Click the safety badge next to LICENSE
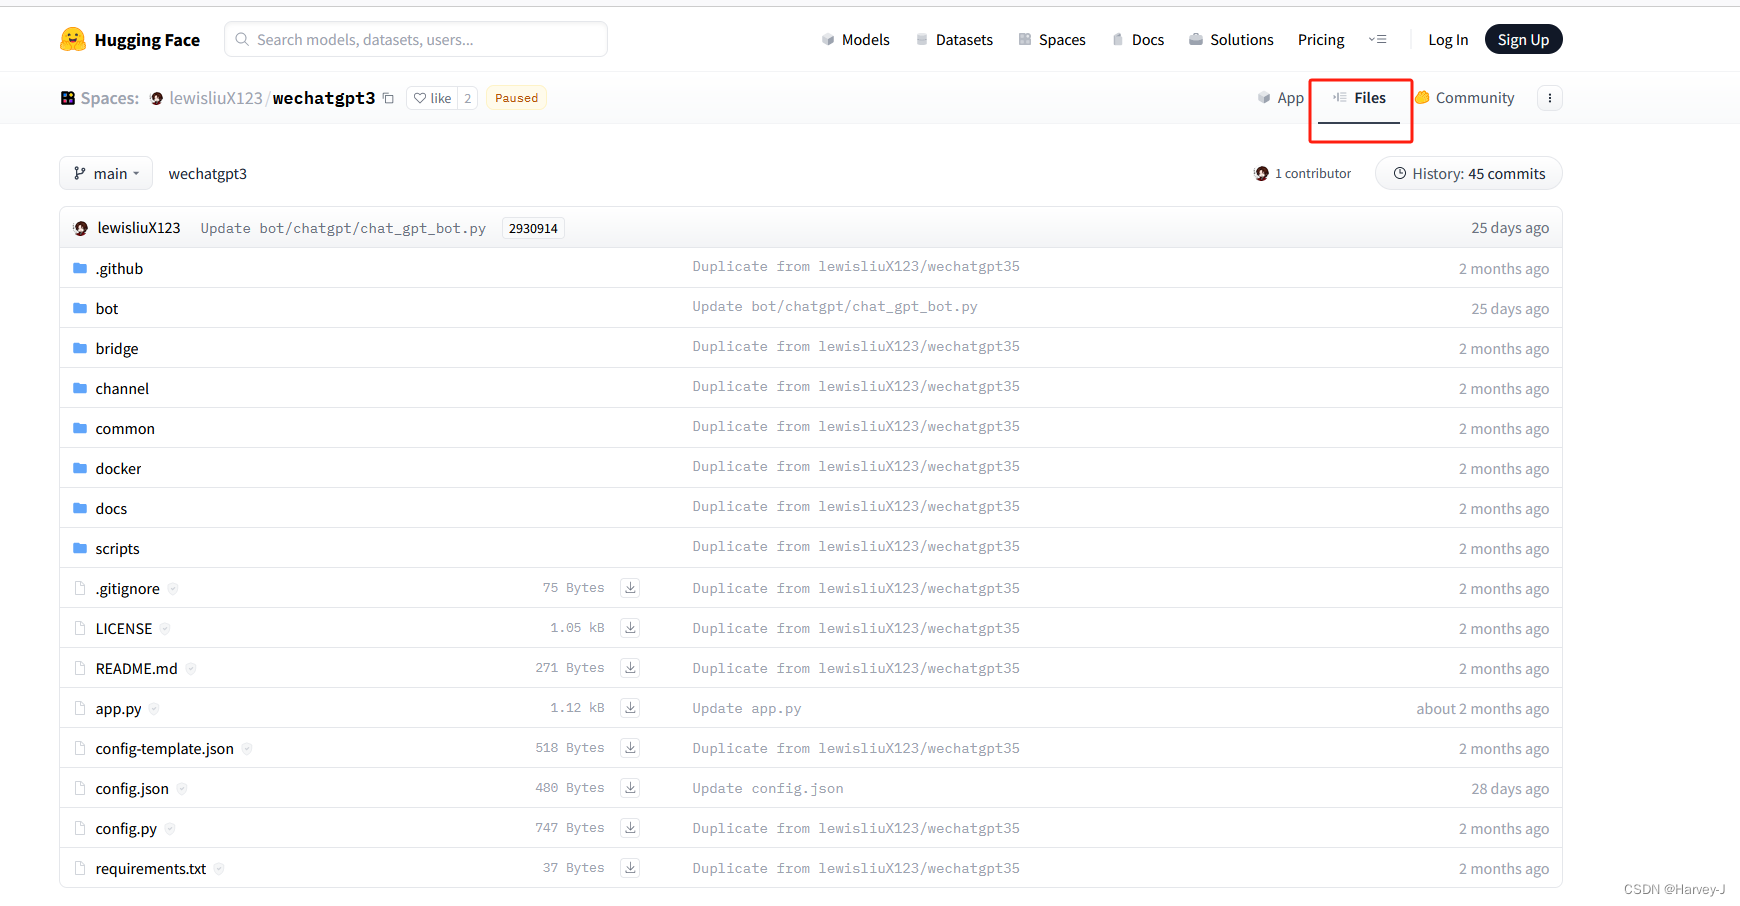1740x906 pixels. [165, 629]
